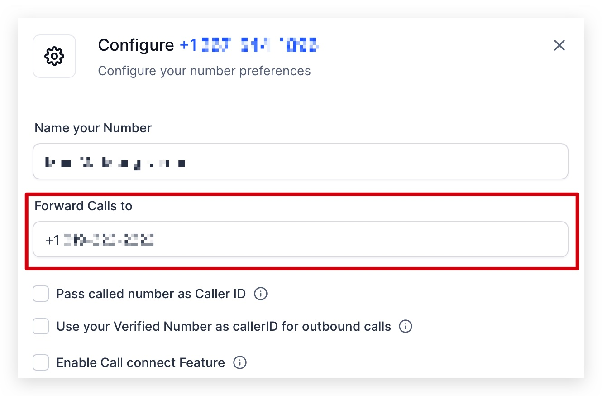Close the Configure number dialog
Screen dimensions: 602x396
(x=559, y=45)
